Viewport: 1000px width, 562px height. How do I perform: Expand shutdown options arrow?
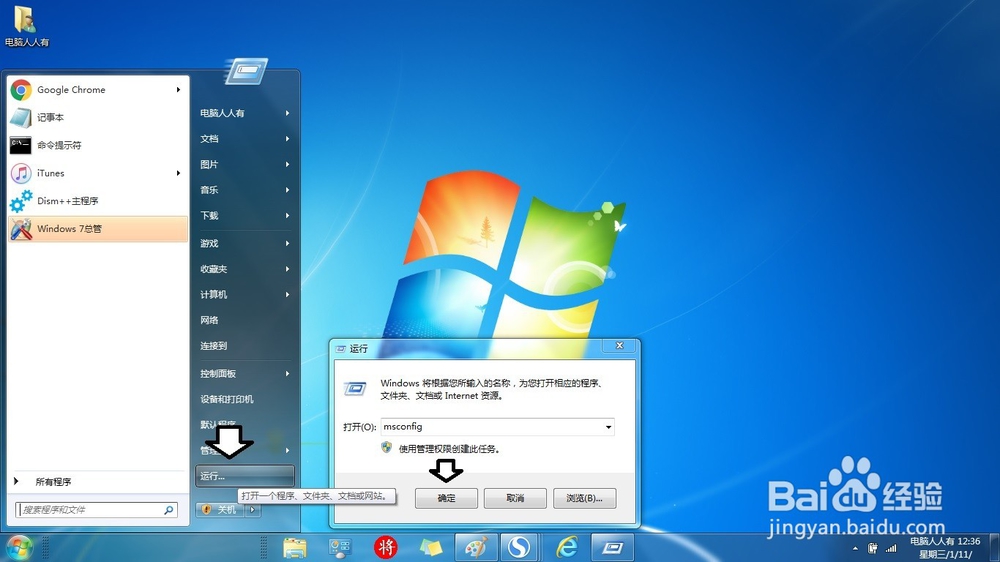(x=253, y=510)
